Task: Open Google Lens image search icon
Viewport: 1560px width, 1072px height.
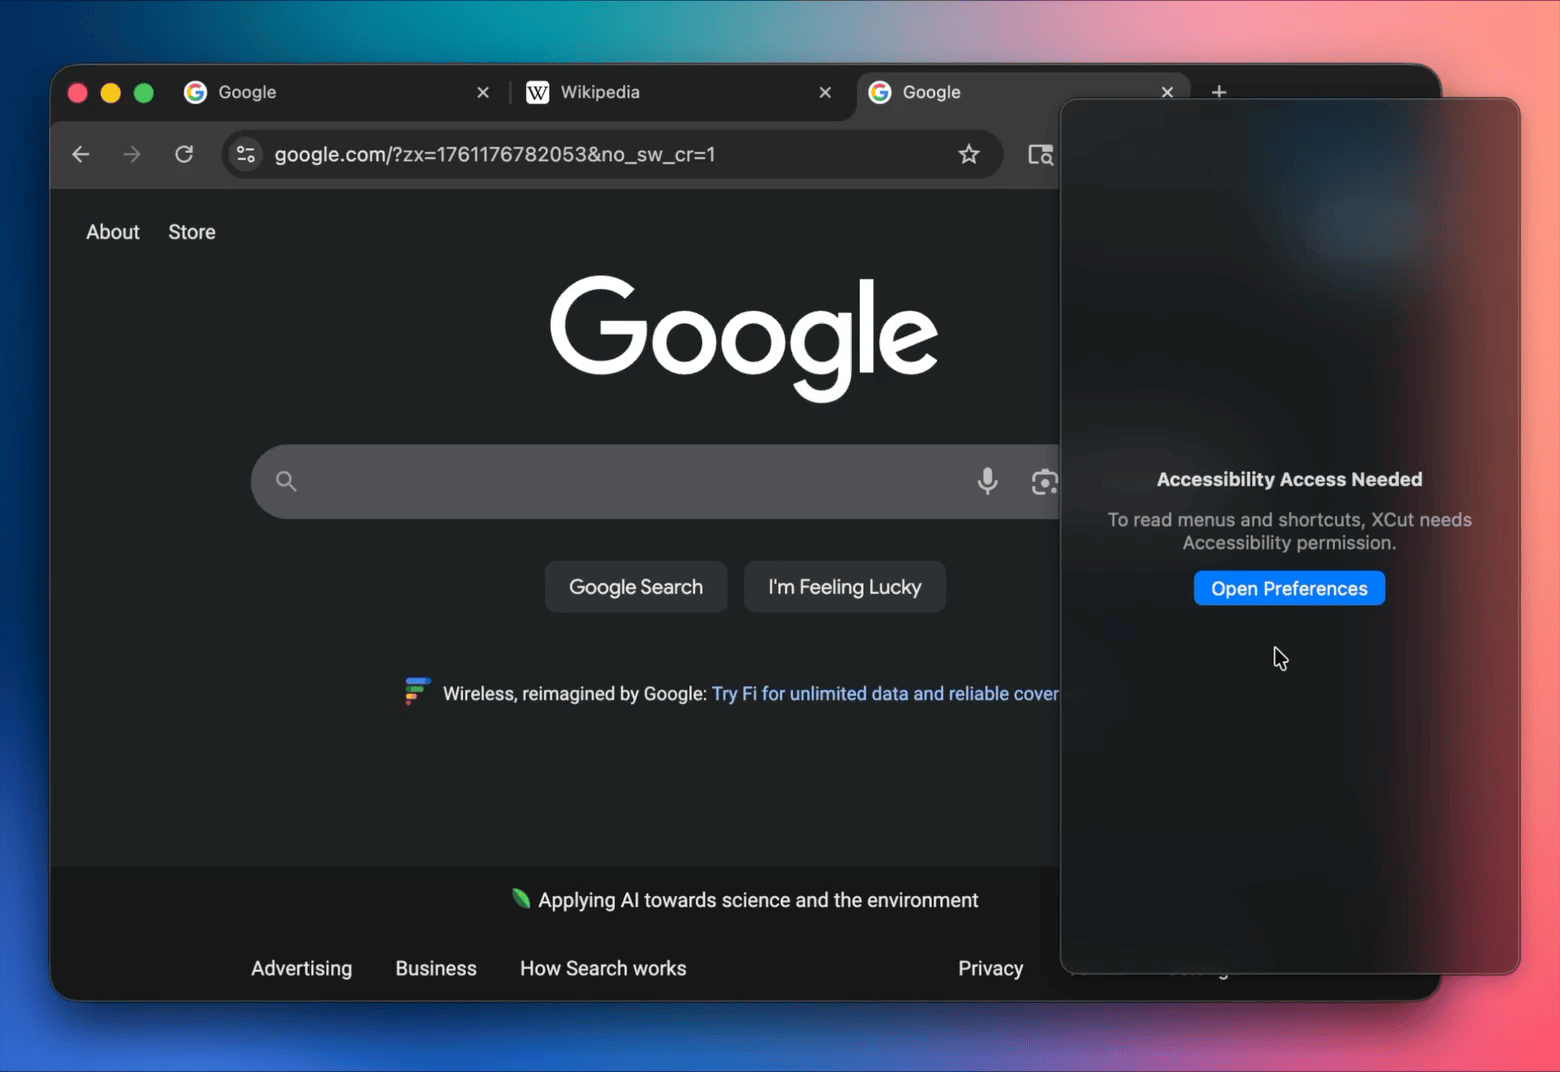Action: pos(1043,482)
